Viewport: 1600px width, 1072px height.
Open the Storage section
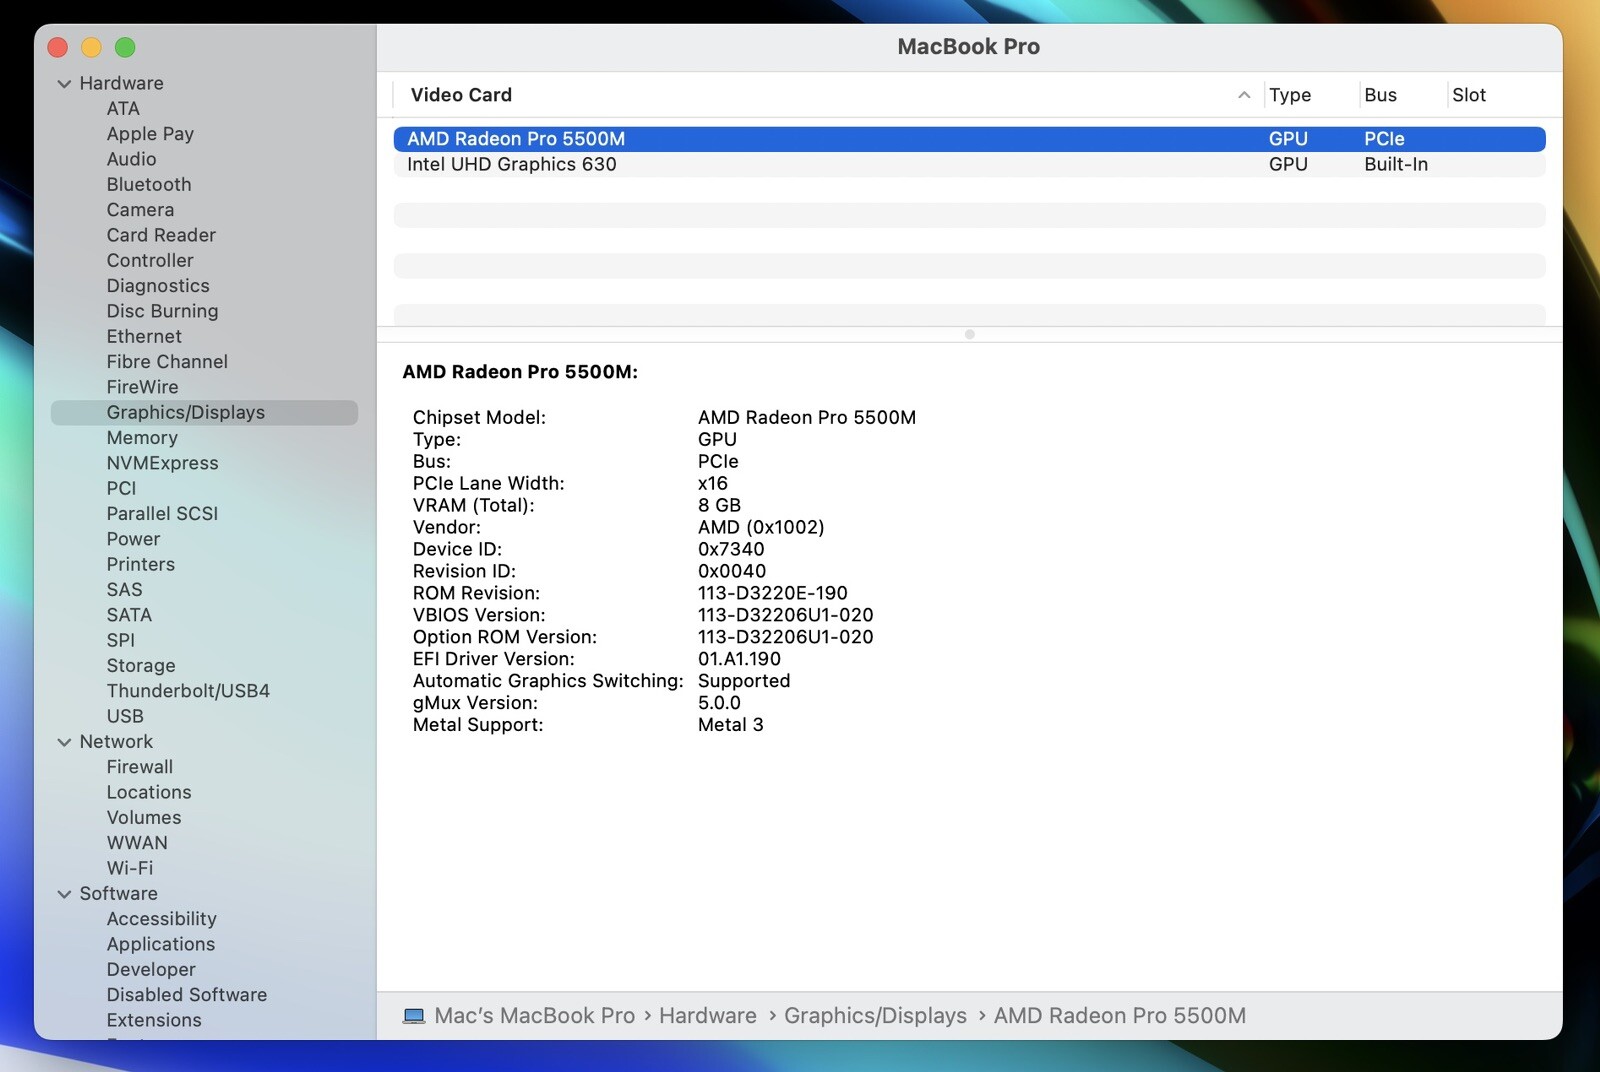[141, 666]
